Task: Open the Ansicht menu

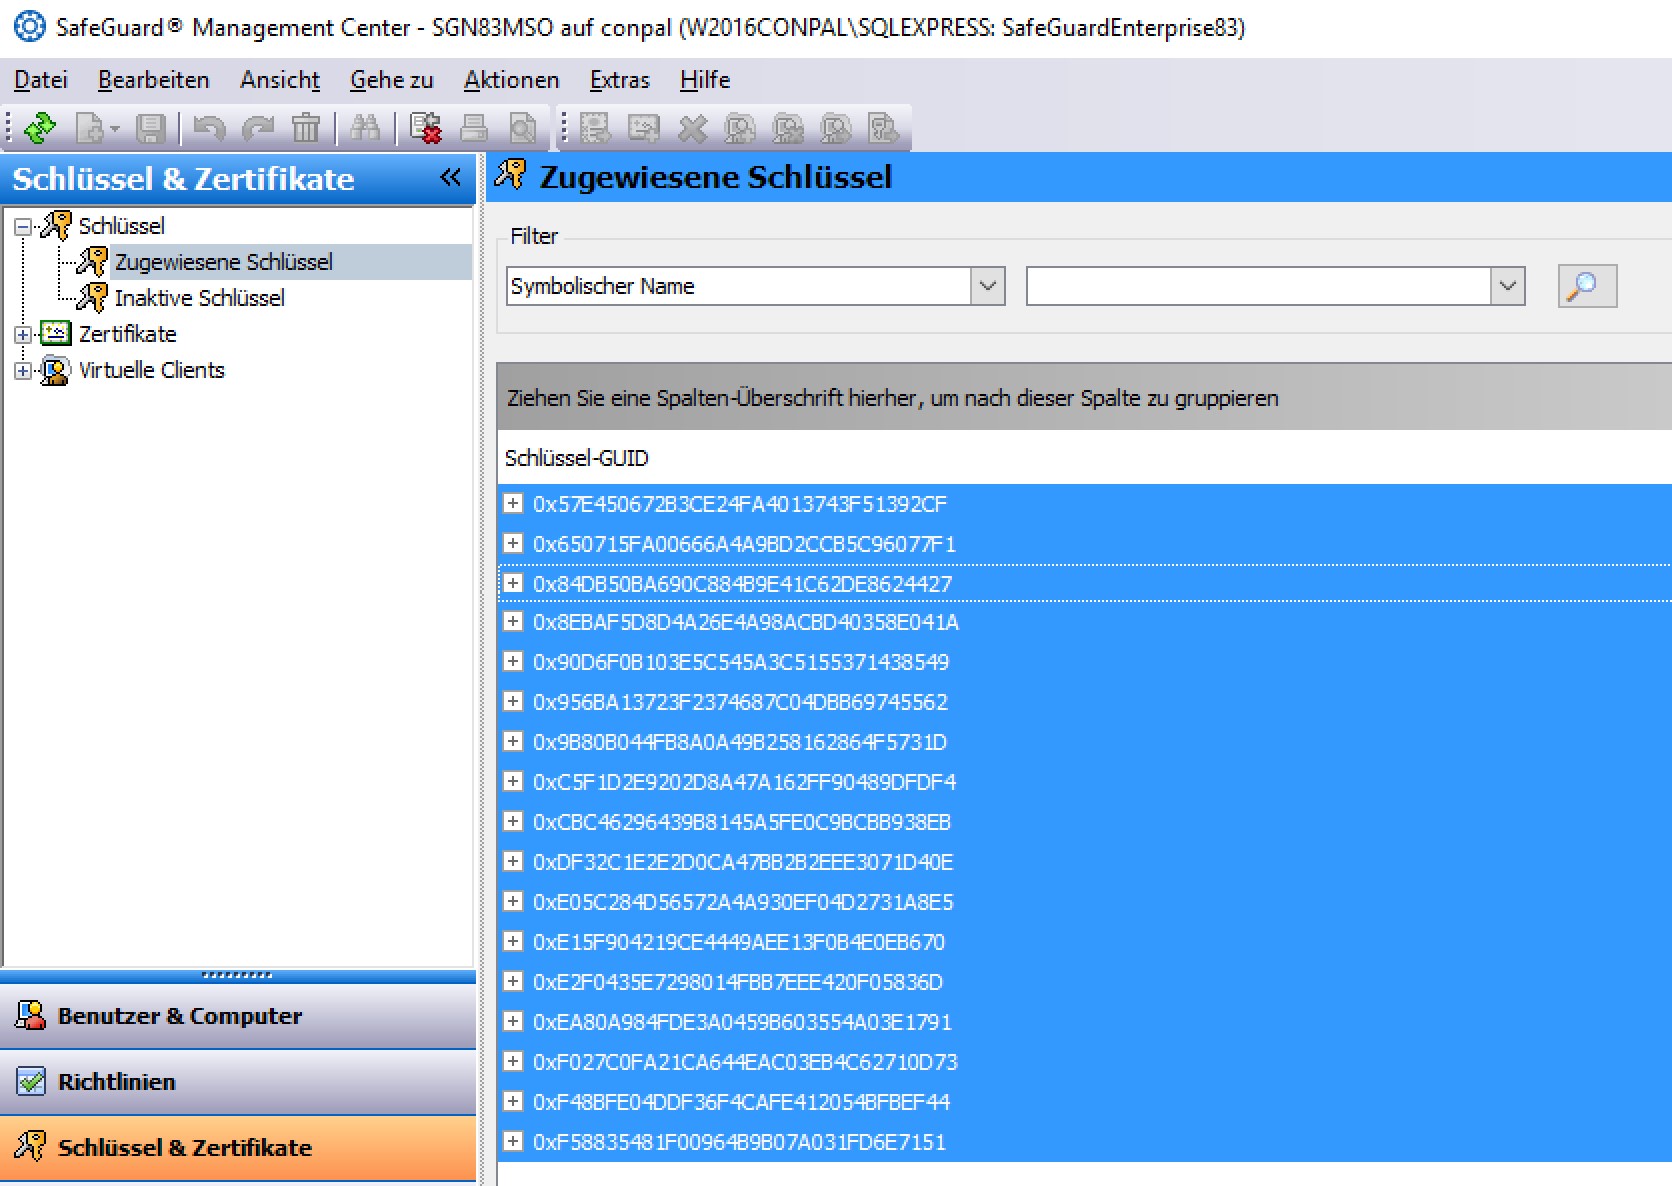Action: tap(280, 80)
